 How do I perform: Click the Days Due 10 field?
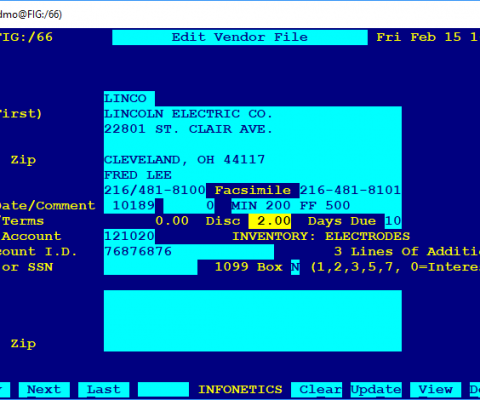point(393,221)
